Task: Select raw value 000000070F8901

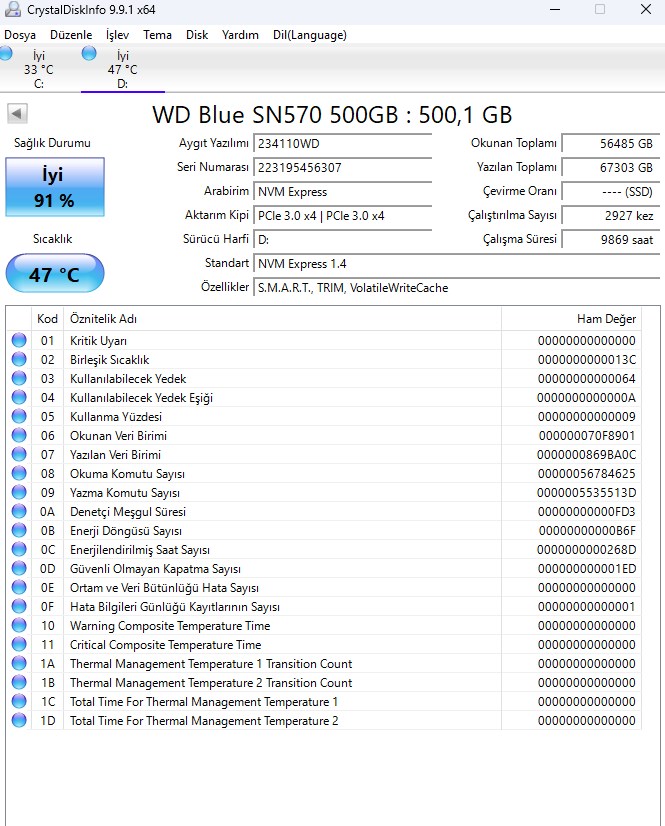Action: point(586,436)
